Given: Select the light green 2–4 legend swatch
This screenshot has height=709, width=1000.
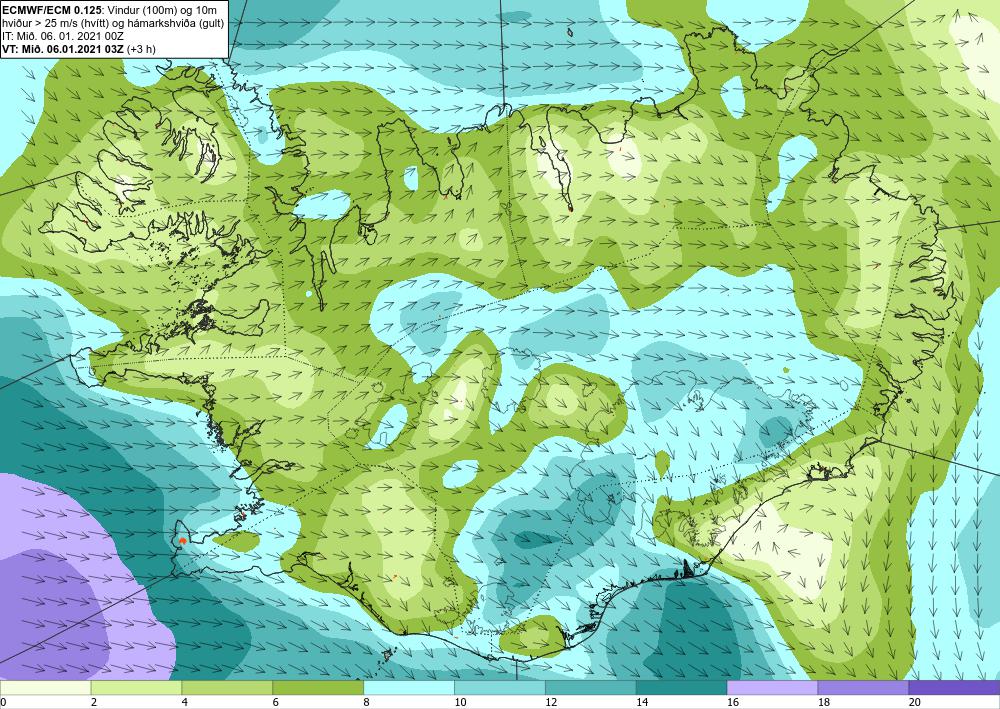Looking at the screenshot, I should click(136, 688).
